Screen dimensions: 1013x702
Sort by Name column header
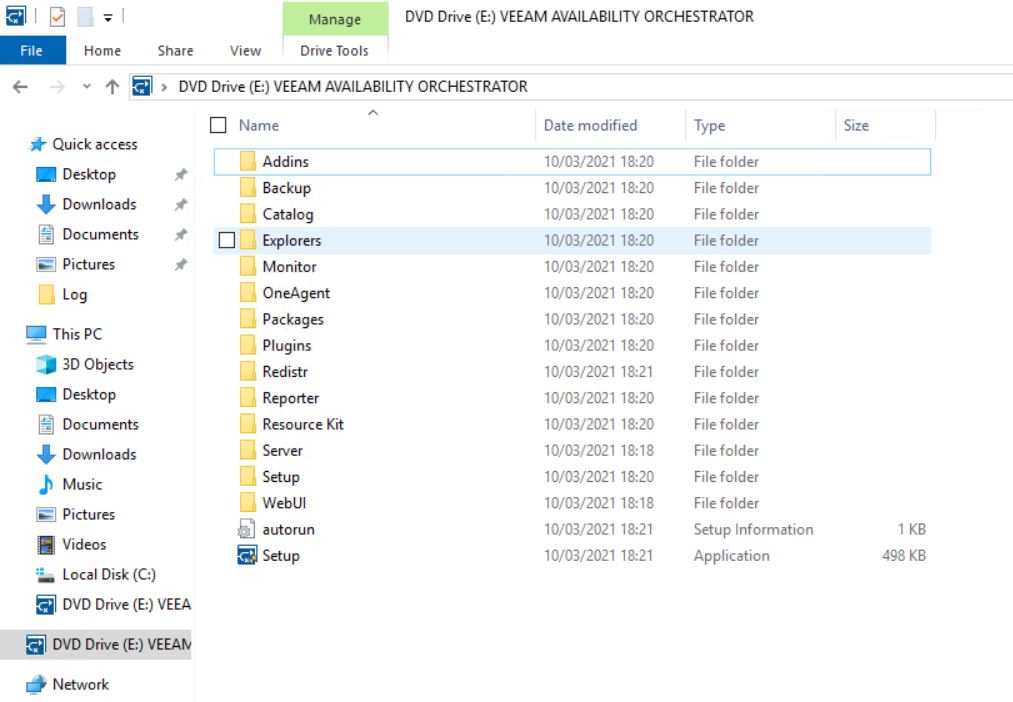click(x=258, y=125)
